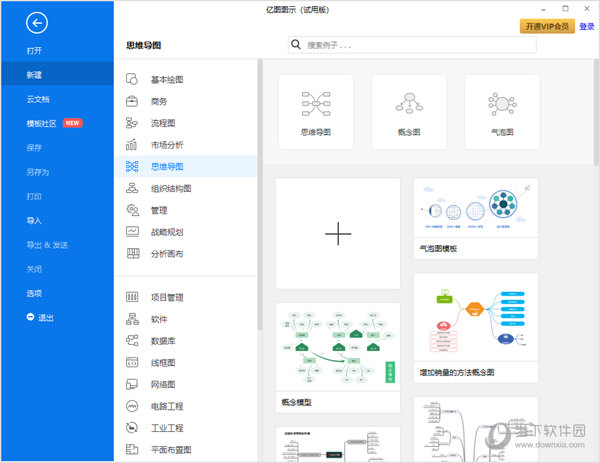Click the search magnifier icon

(295, 45)
